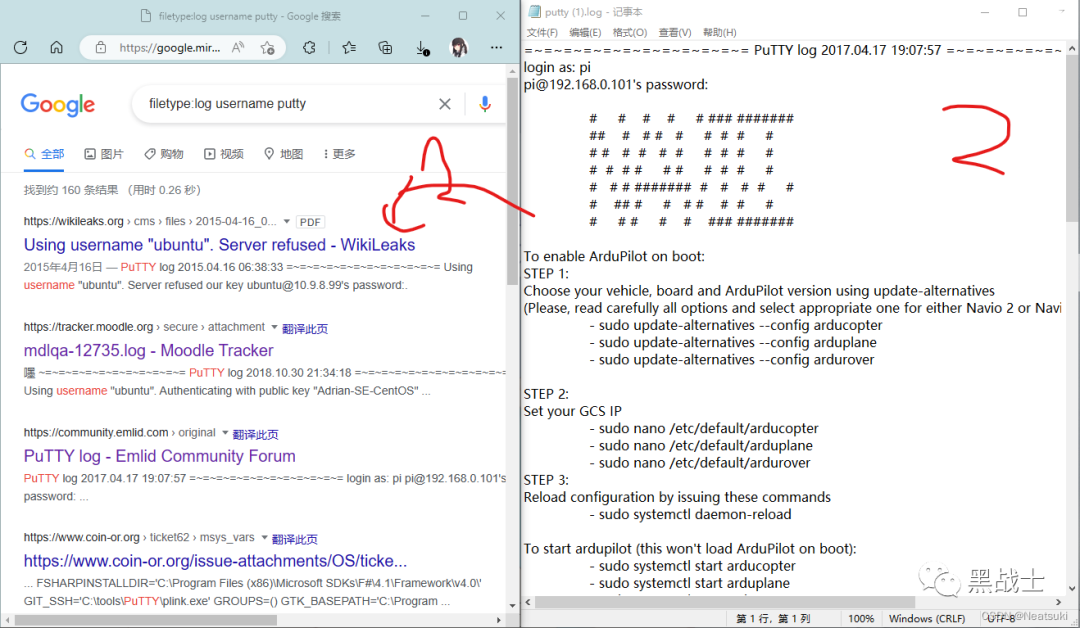Image resolution: width=1080 pixels, height=628 pixels.
Task: Click browser scrollbar down arrow
Action: (512, 605)
